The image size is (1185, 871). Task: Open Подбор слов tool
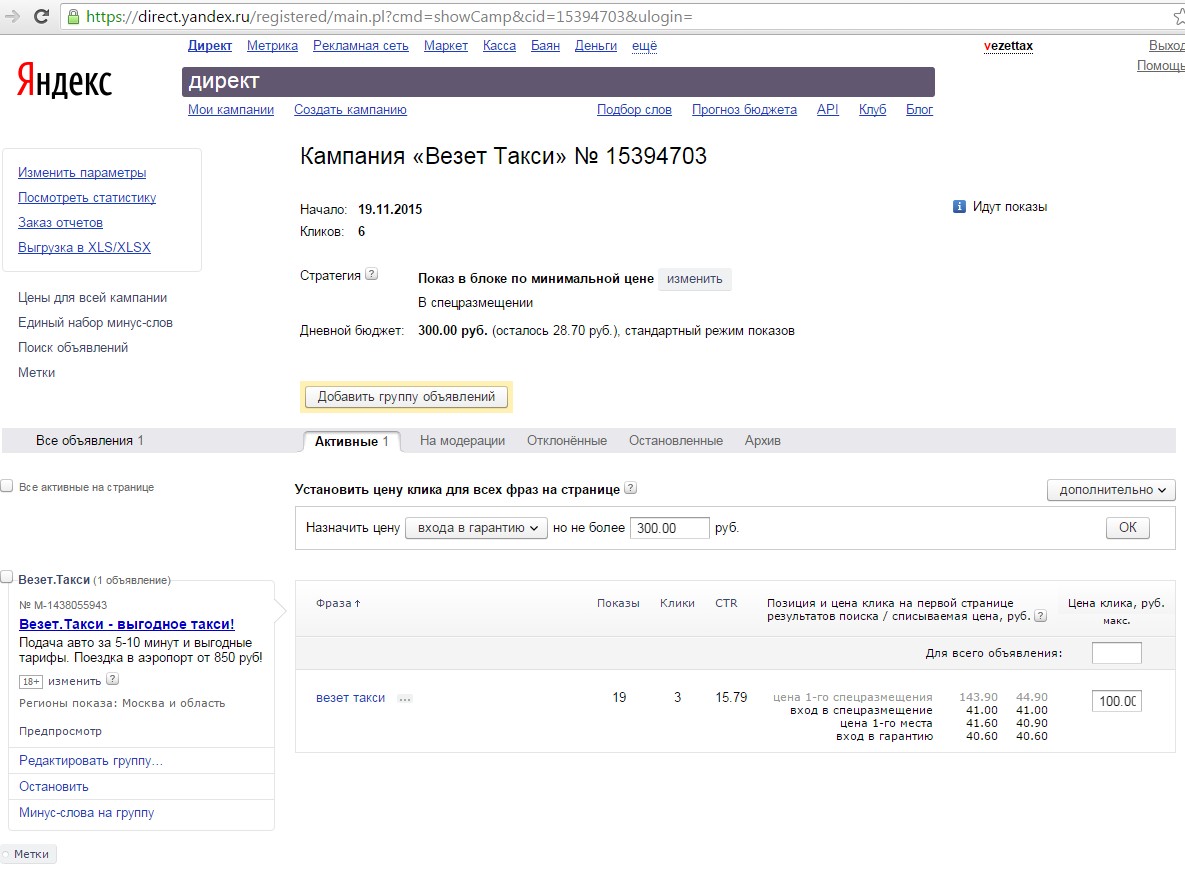click(x=634, y=110)
